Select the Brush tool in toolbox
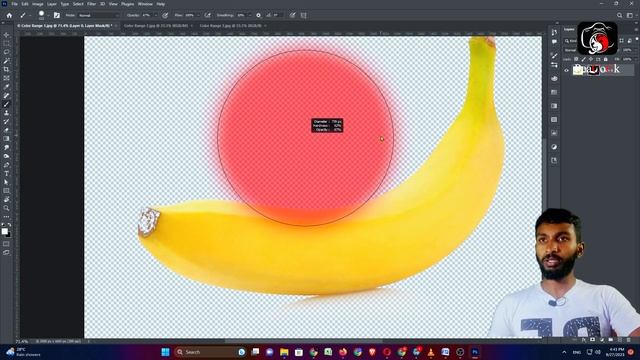 pos(7,104)
